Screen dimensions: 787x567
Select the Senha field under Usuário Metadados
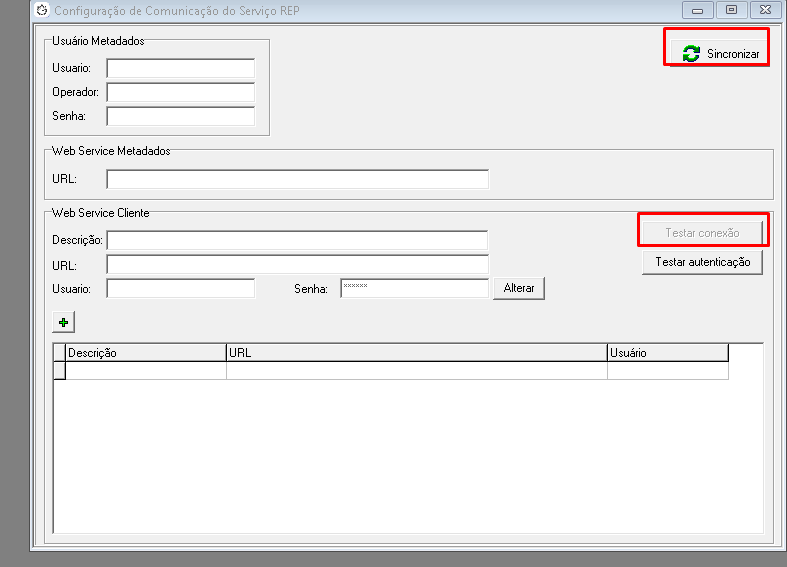tap(181, 116)
